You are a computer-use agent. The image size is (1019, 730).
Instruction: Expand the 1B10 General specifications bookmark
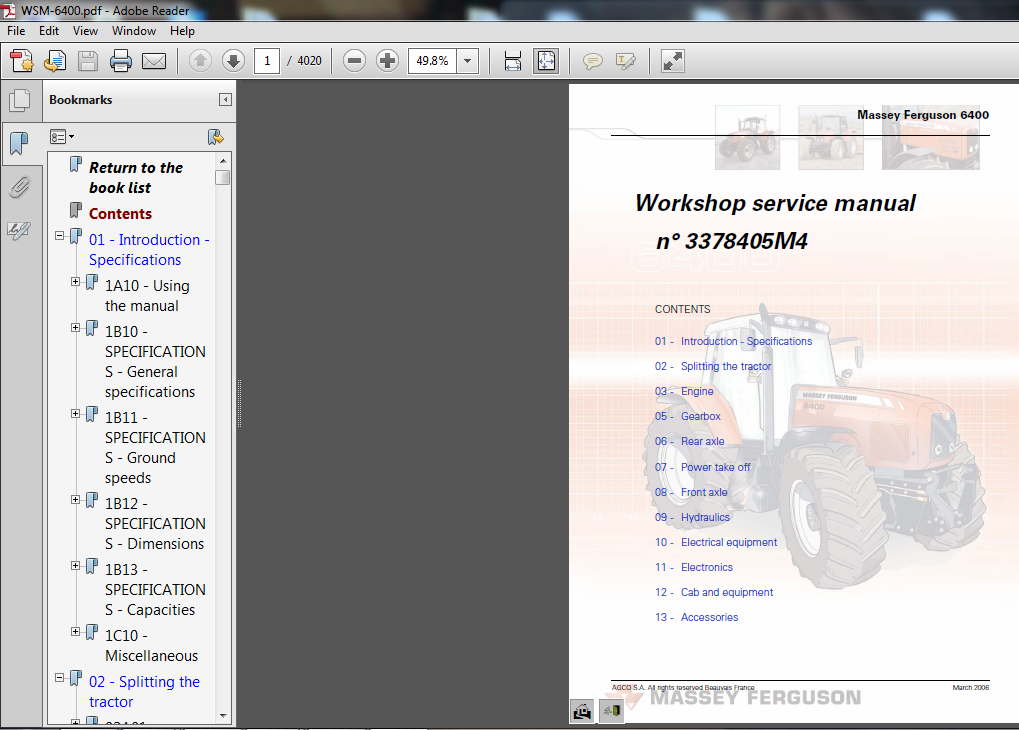tap(75, 328)
